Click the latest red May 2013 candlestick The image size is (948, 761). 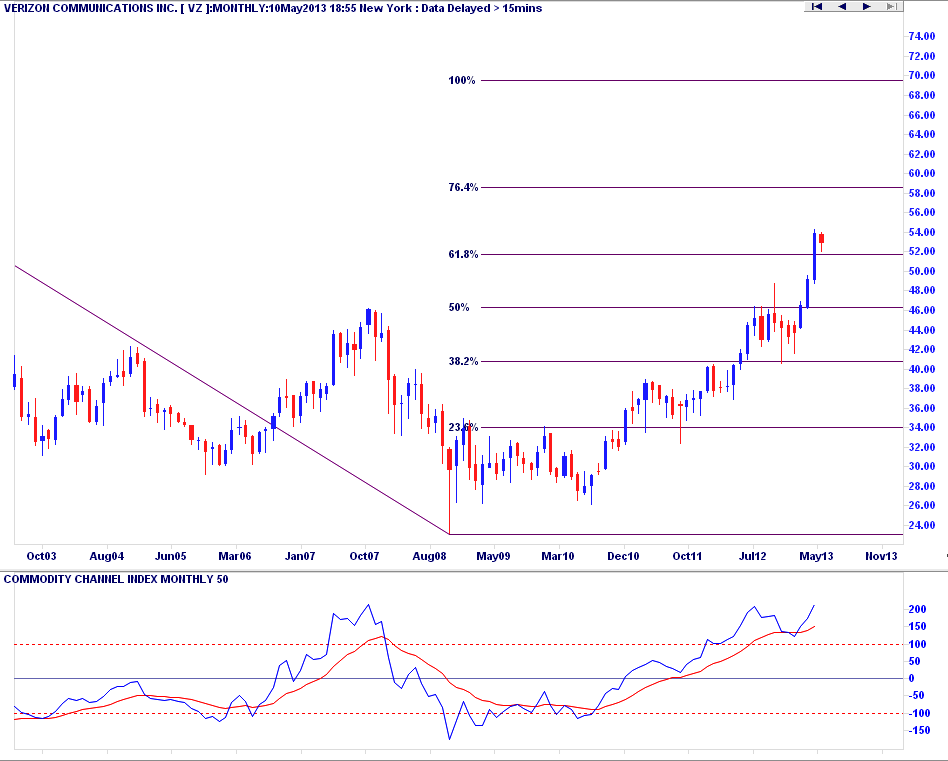822,240
